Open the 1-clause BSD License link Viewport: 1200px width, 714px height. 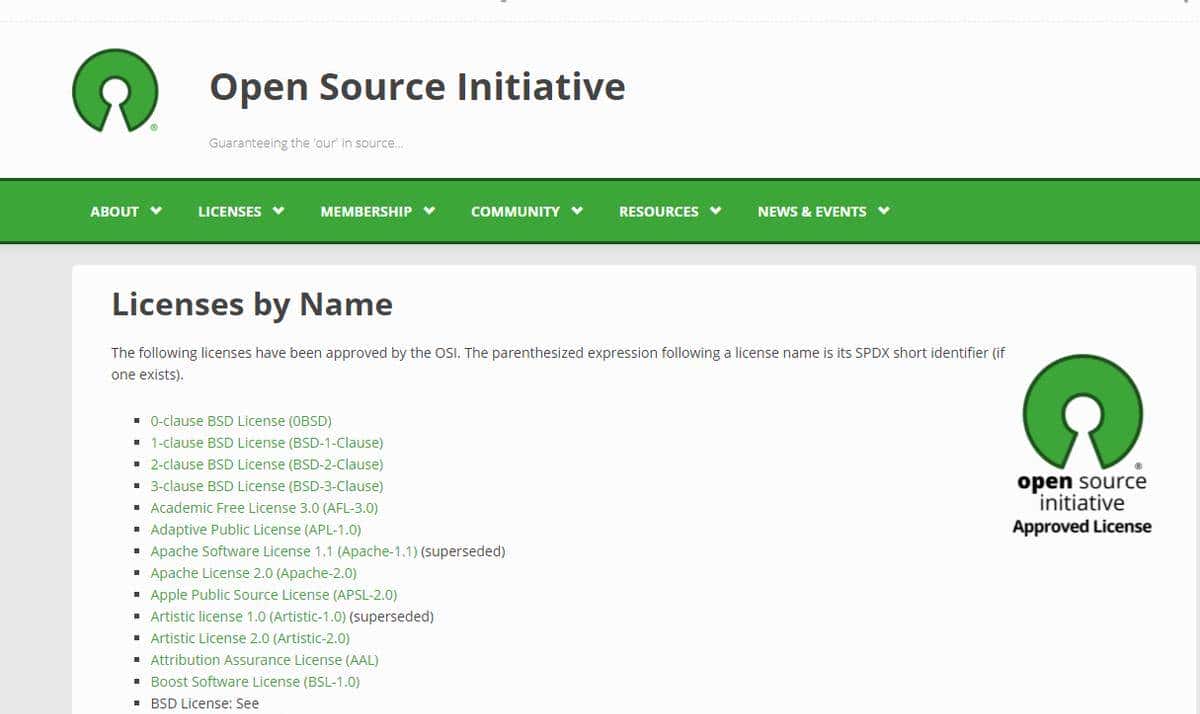(x=266, y=442)
